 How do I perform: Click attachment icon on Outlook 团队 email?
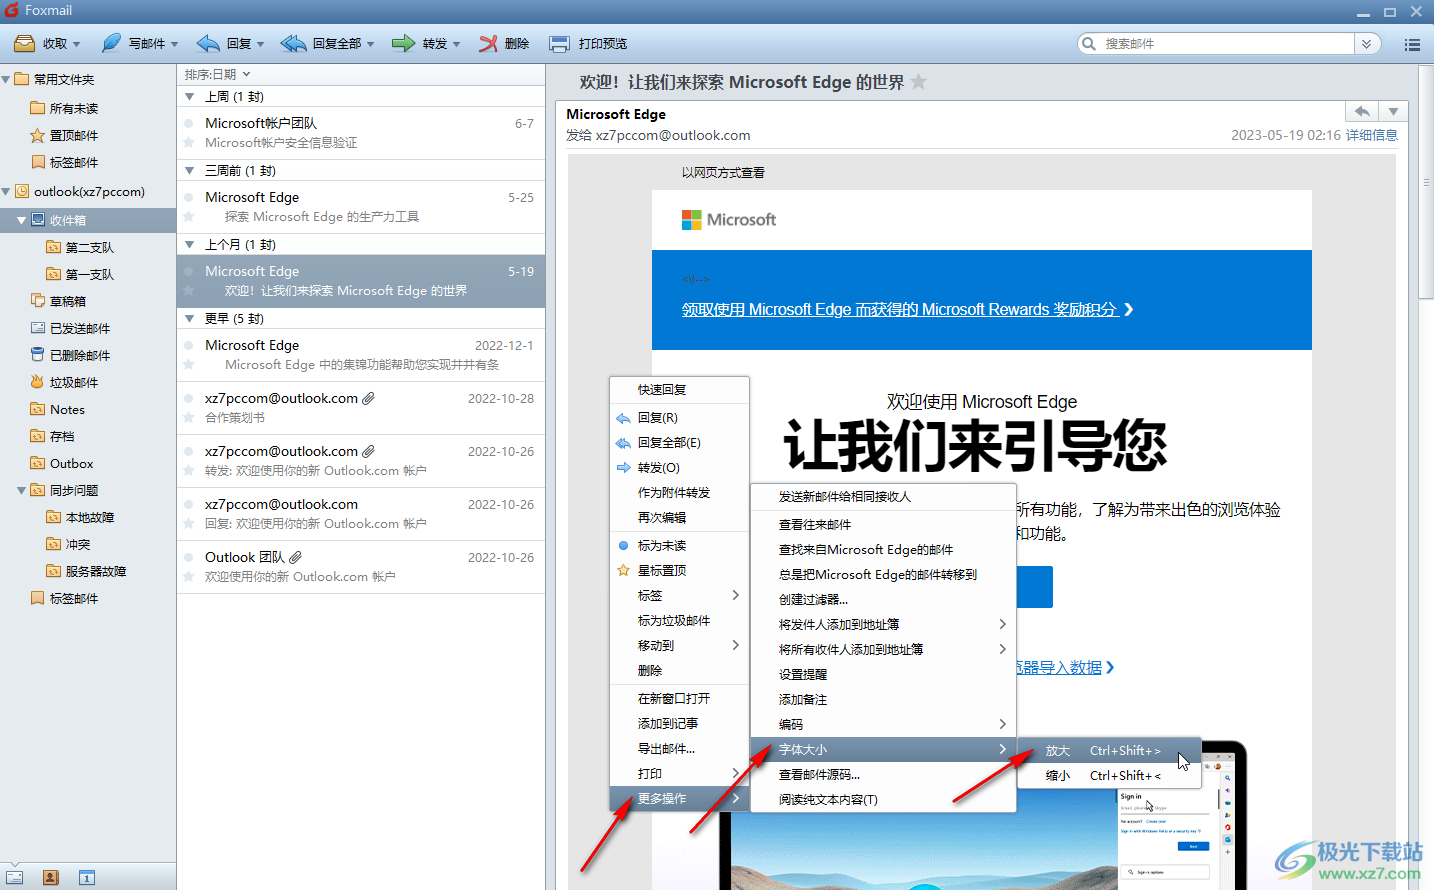coord(296,557)
